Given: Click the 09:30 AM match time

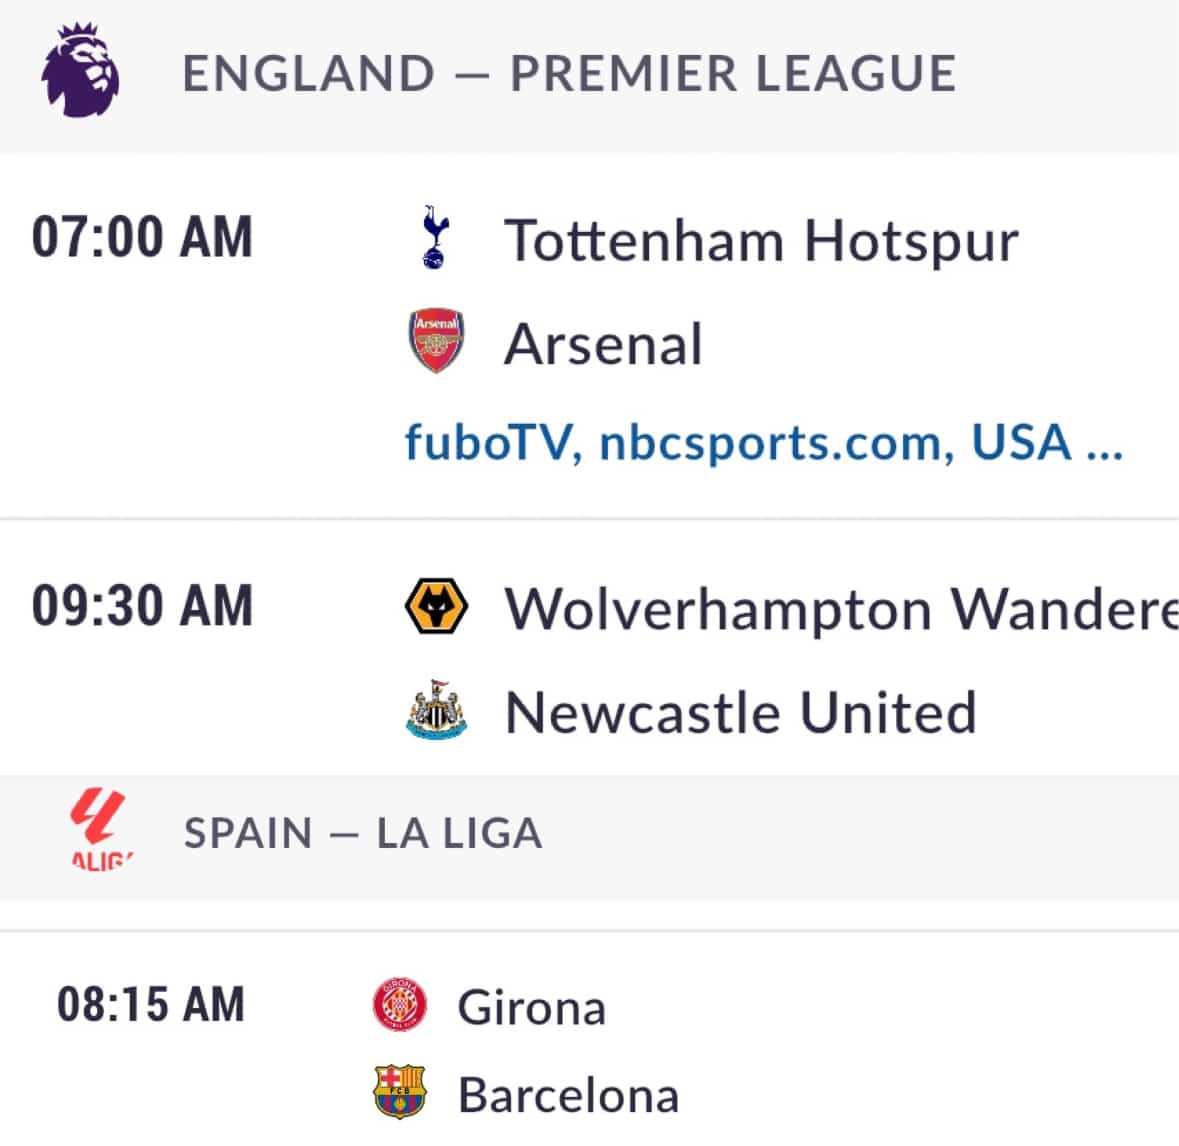Looking at the screenshot, I should 141,605.
